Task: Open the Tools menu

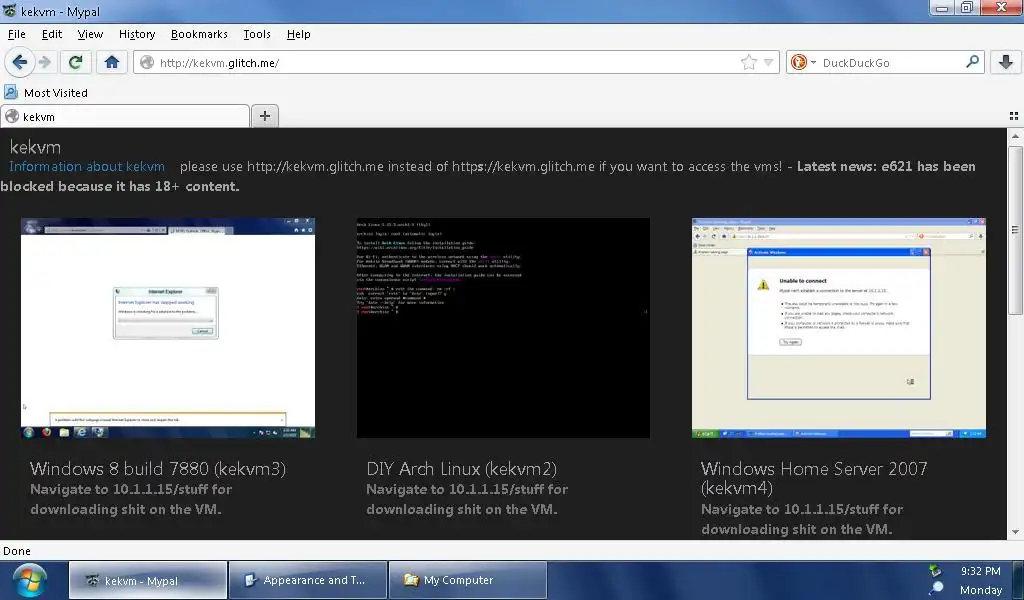Action: (x=257, y=34)
